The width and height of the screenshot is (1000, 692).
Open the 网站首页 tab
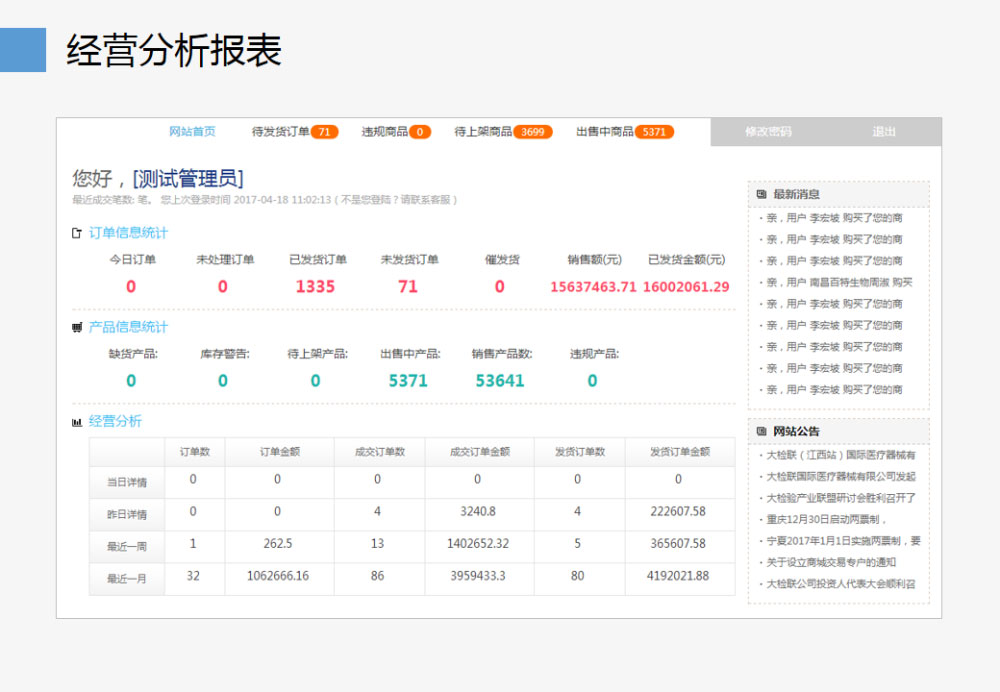coord(192,131)
